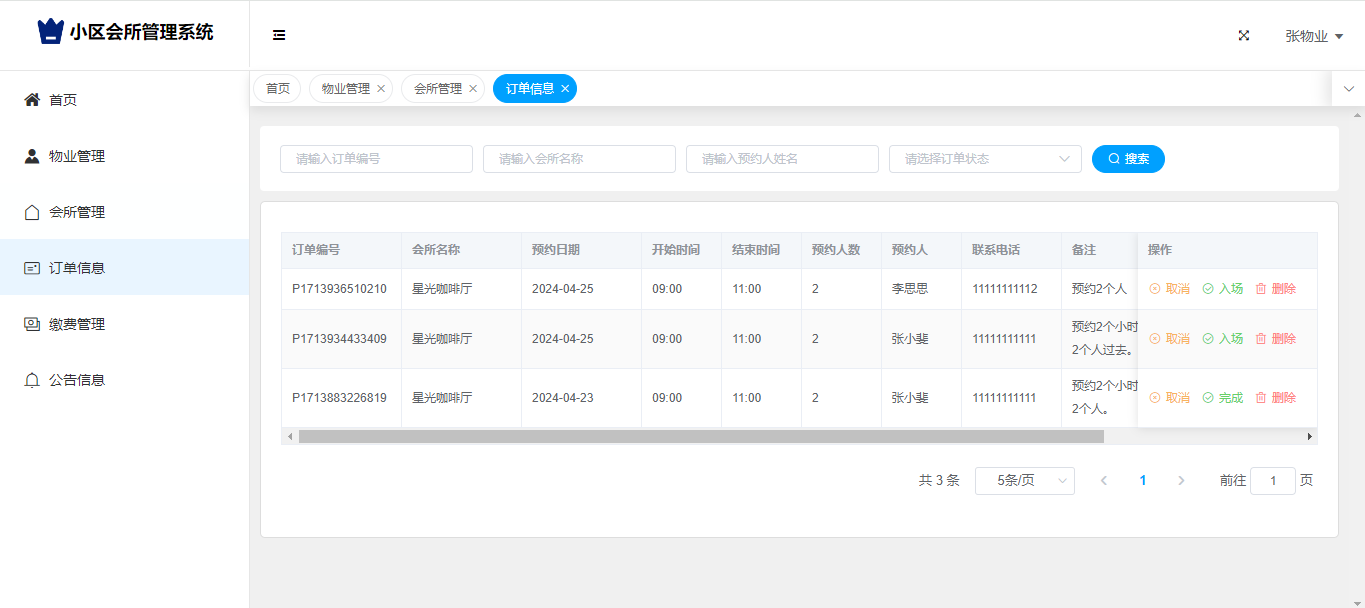Switch to the 首页 tab

pos(277,89)
